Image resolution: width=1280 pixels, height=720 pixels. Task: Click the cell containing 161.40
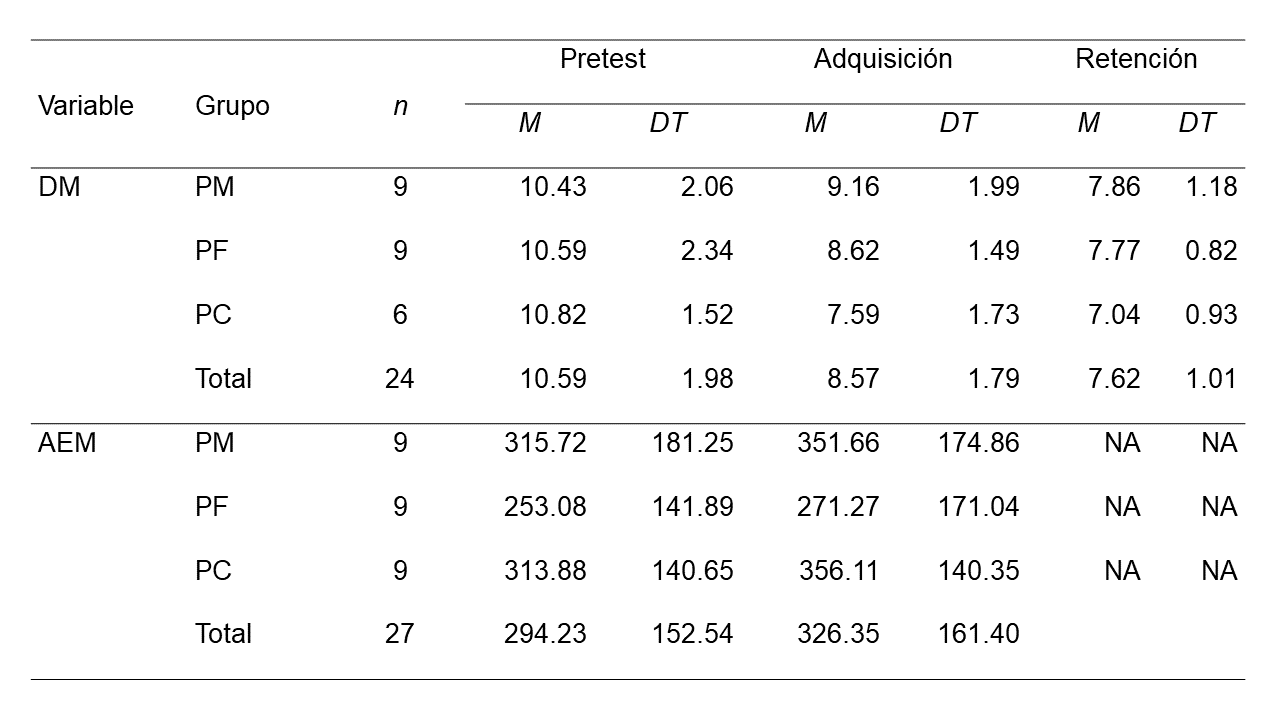[x=978, y=634]
